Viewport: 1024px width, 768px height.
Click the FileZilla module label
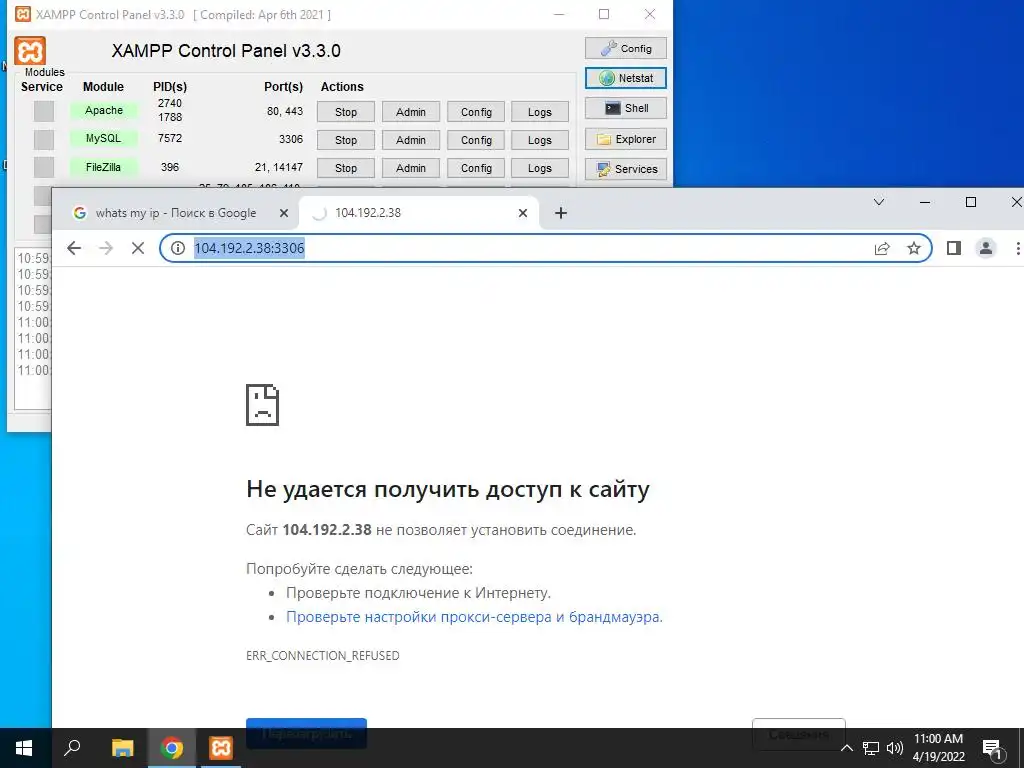pyautogui.click(x=104, y=167)
